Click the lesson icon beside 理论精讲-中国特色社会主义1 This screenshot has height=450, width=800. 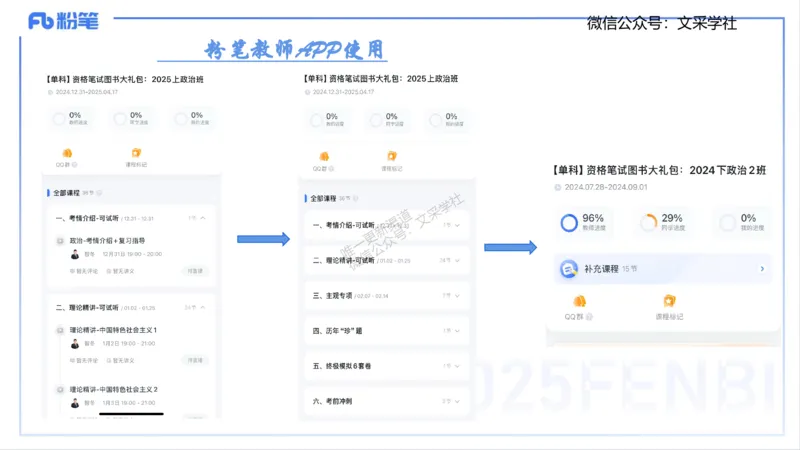[60, 330]
